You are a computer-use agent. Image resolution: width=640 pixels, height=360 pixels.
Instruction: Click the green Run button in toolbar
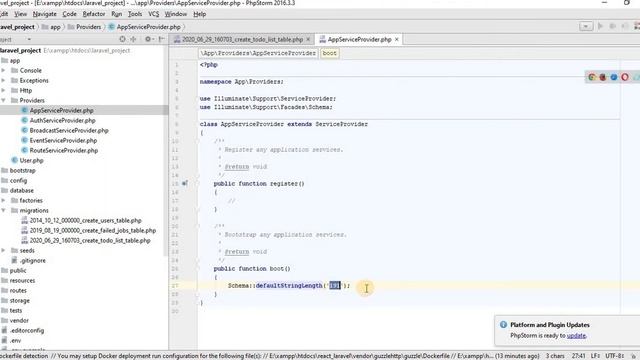click(600, 26)
